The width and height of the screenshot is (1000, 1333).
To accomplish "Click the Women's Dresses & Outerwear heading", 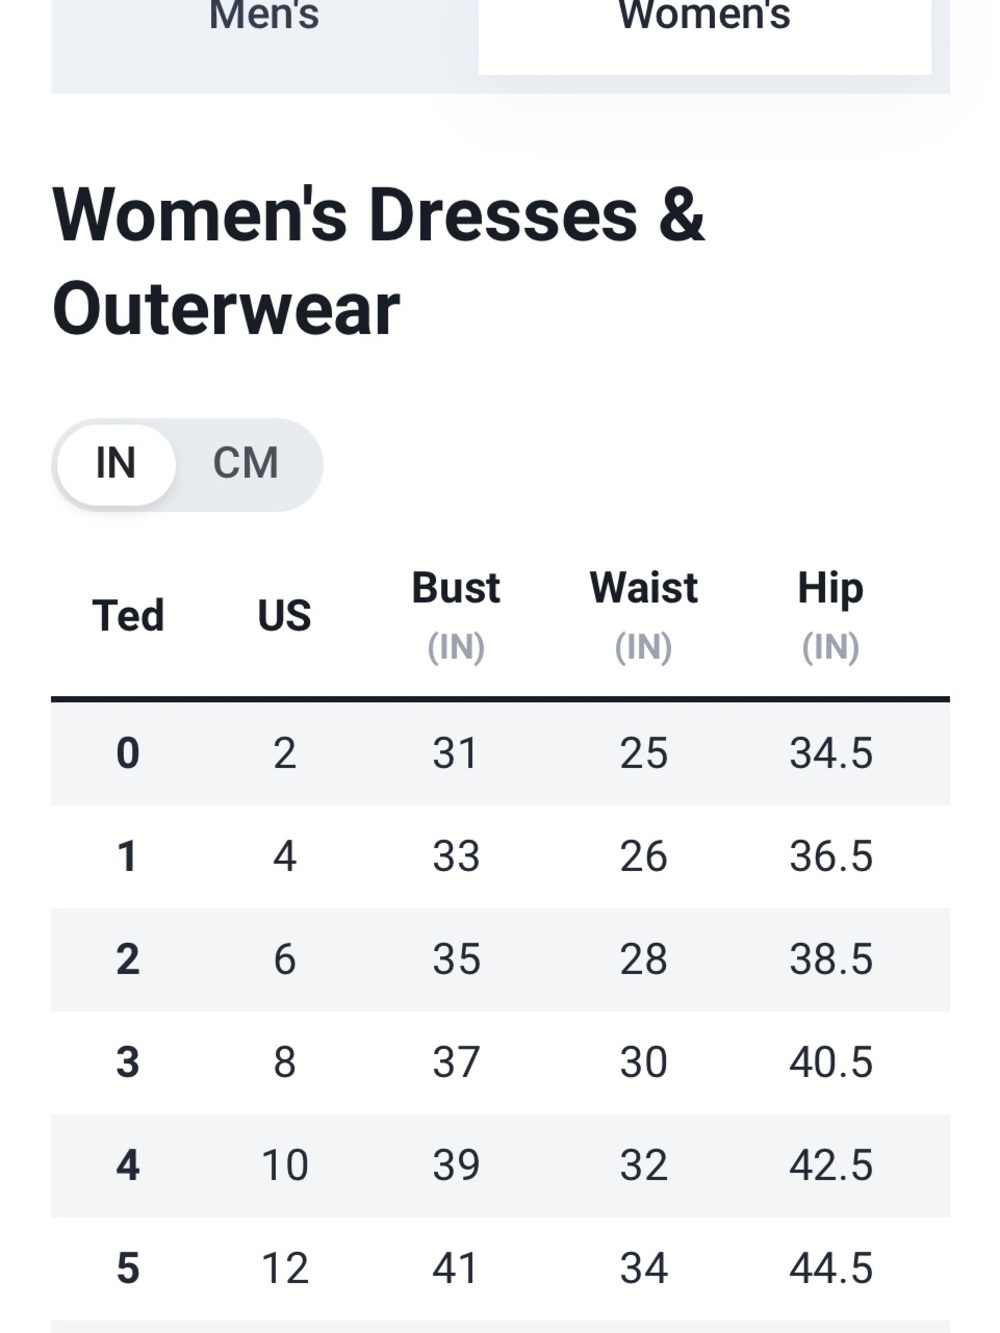I will tap(378, 262).
